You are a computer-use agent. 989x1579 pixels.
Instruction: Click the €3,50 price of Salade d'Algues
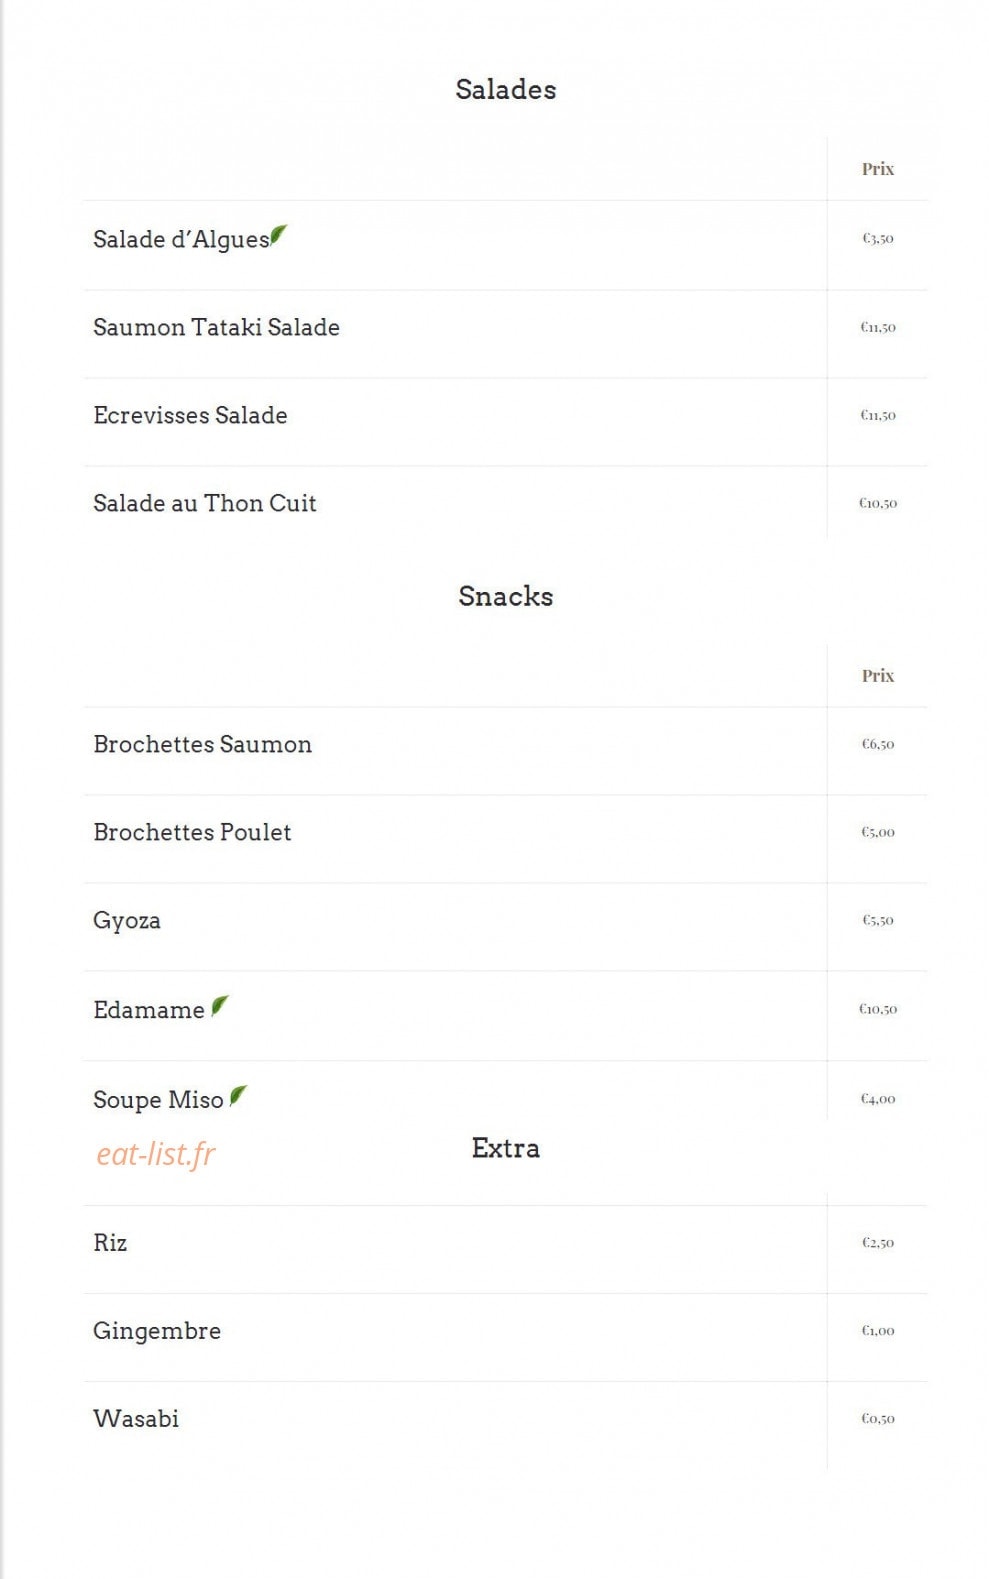pyautogui.click(x=878, y=238)
